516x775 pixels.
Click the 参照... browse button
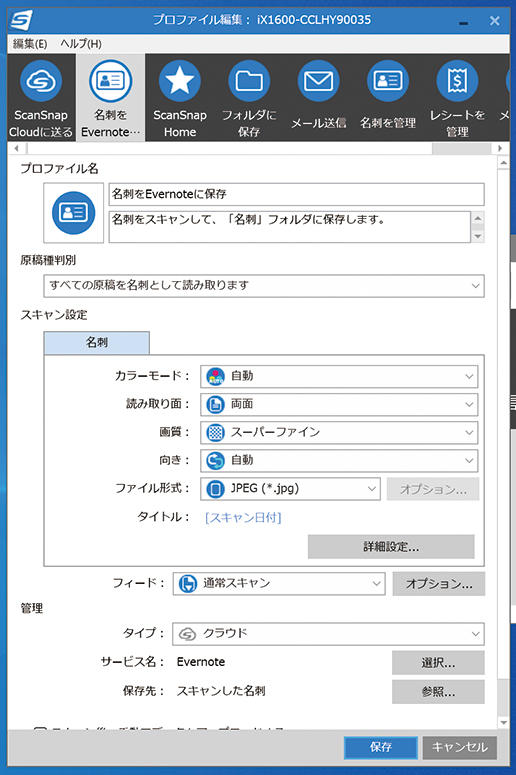438,691
